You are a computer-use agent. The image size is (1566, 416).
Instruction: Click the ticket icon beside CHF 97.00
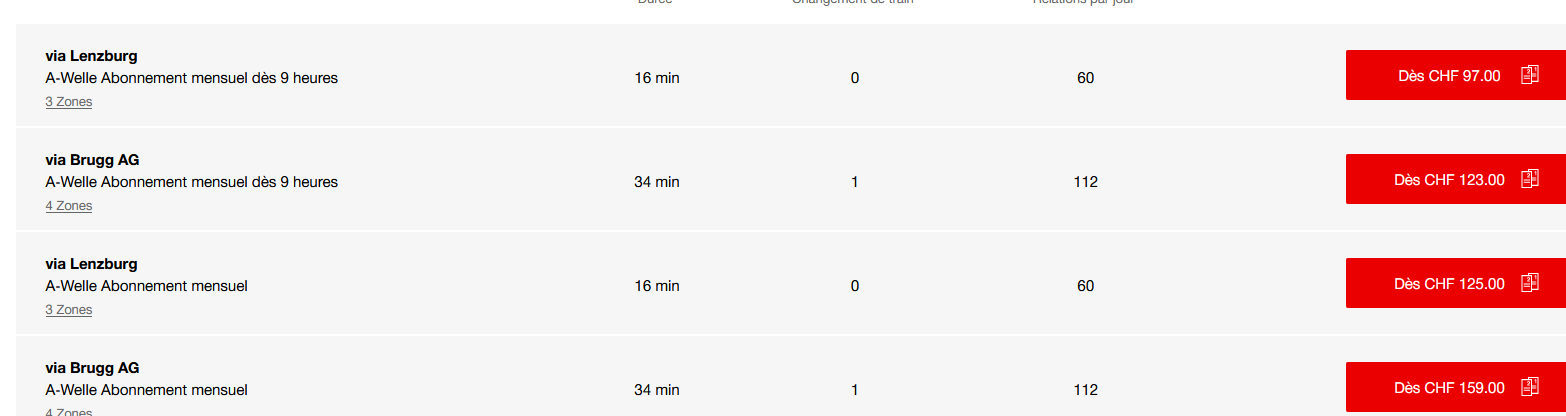[x=1529, y=75]
